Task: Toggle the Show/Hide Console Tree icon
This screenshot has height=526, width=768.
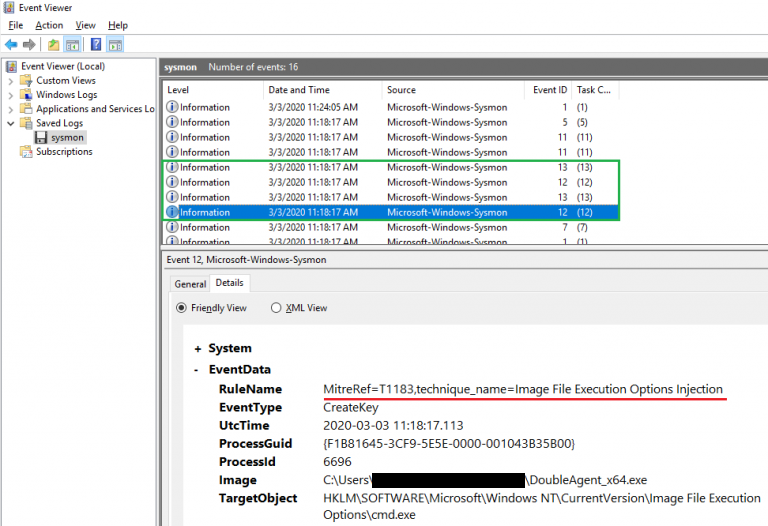Action: 72,45
